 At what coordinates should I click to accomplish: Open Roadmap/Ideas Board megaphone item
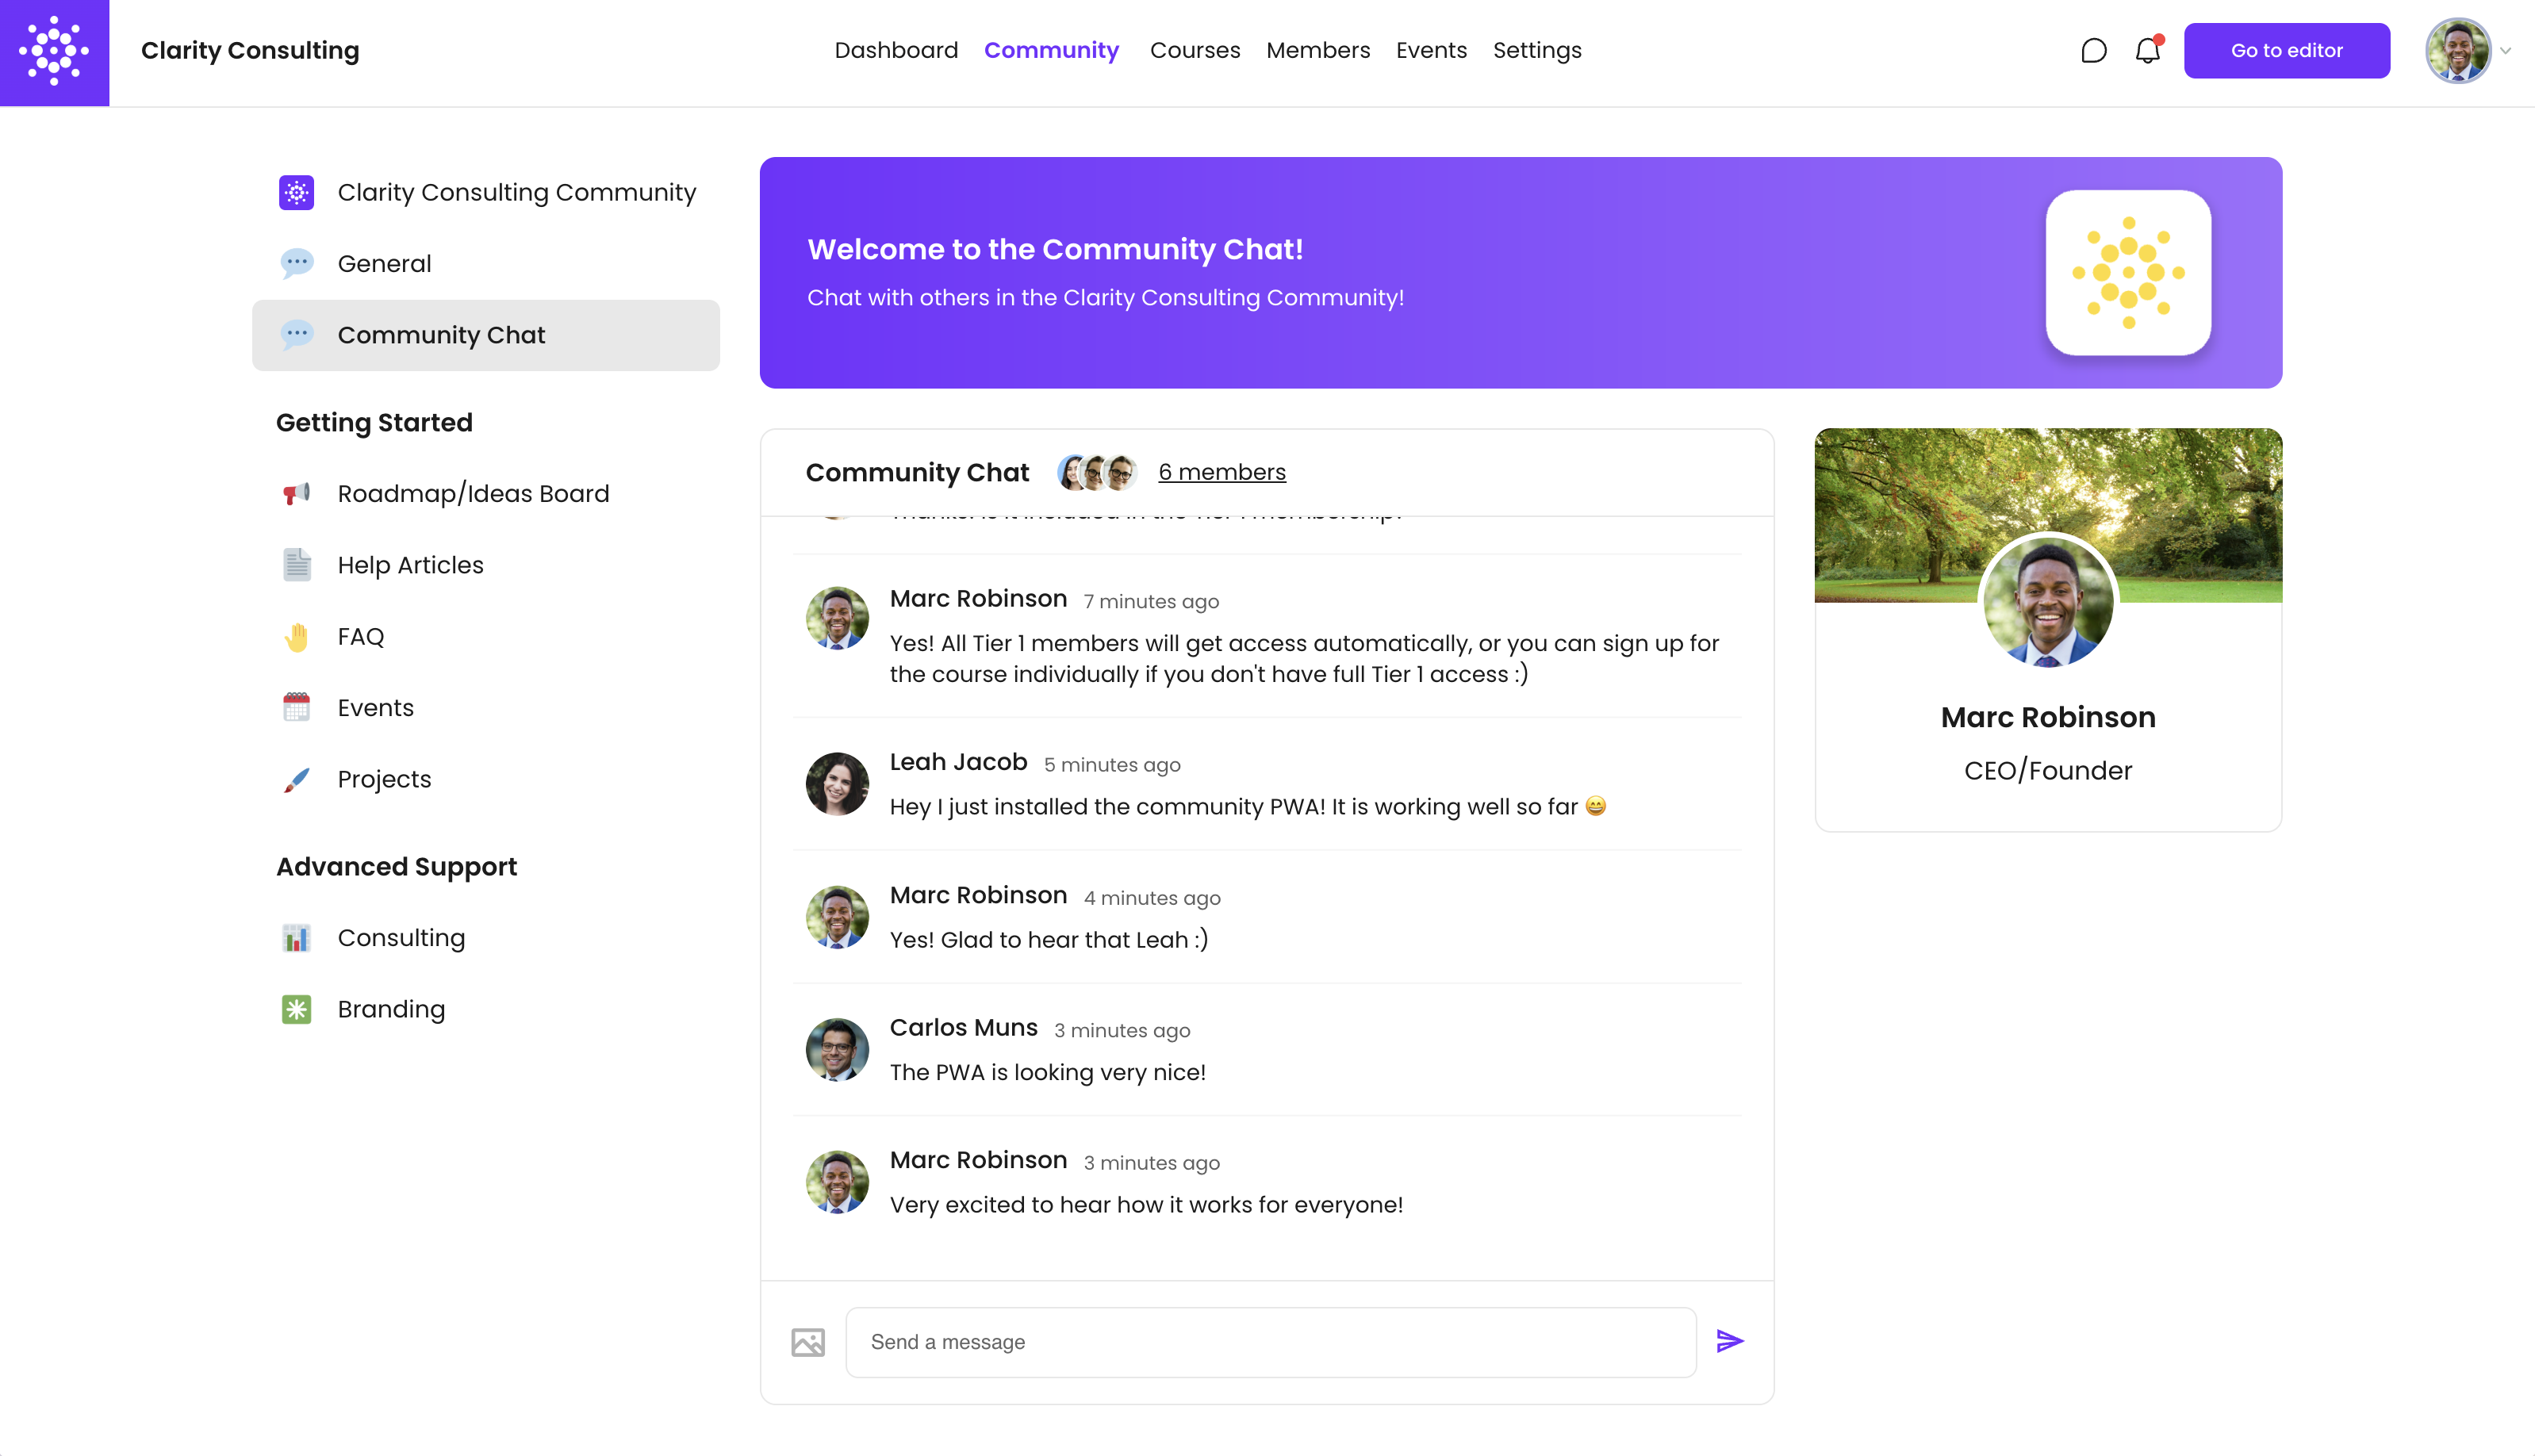tap(296, 493)
